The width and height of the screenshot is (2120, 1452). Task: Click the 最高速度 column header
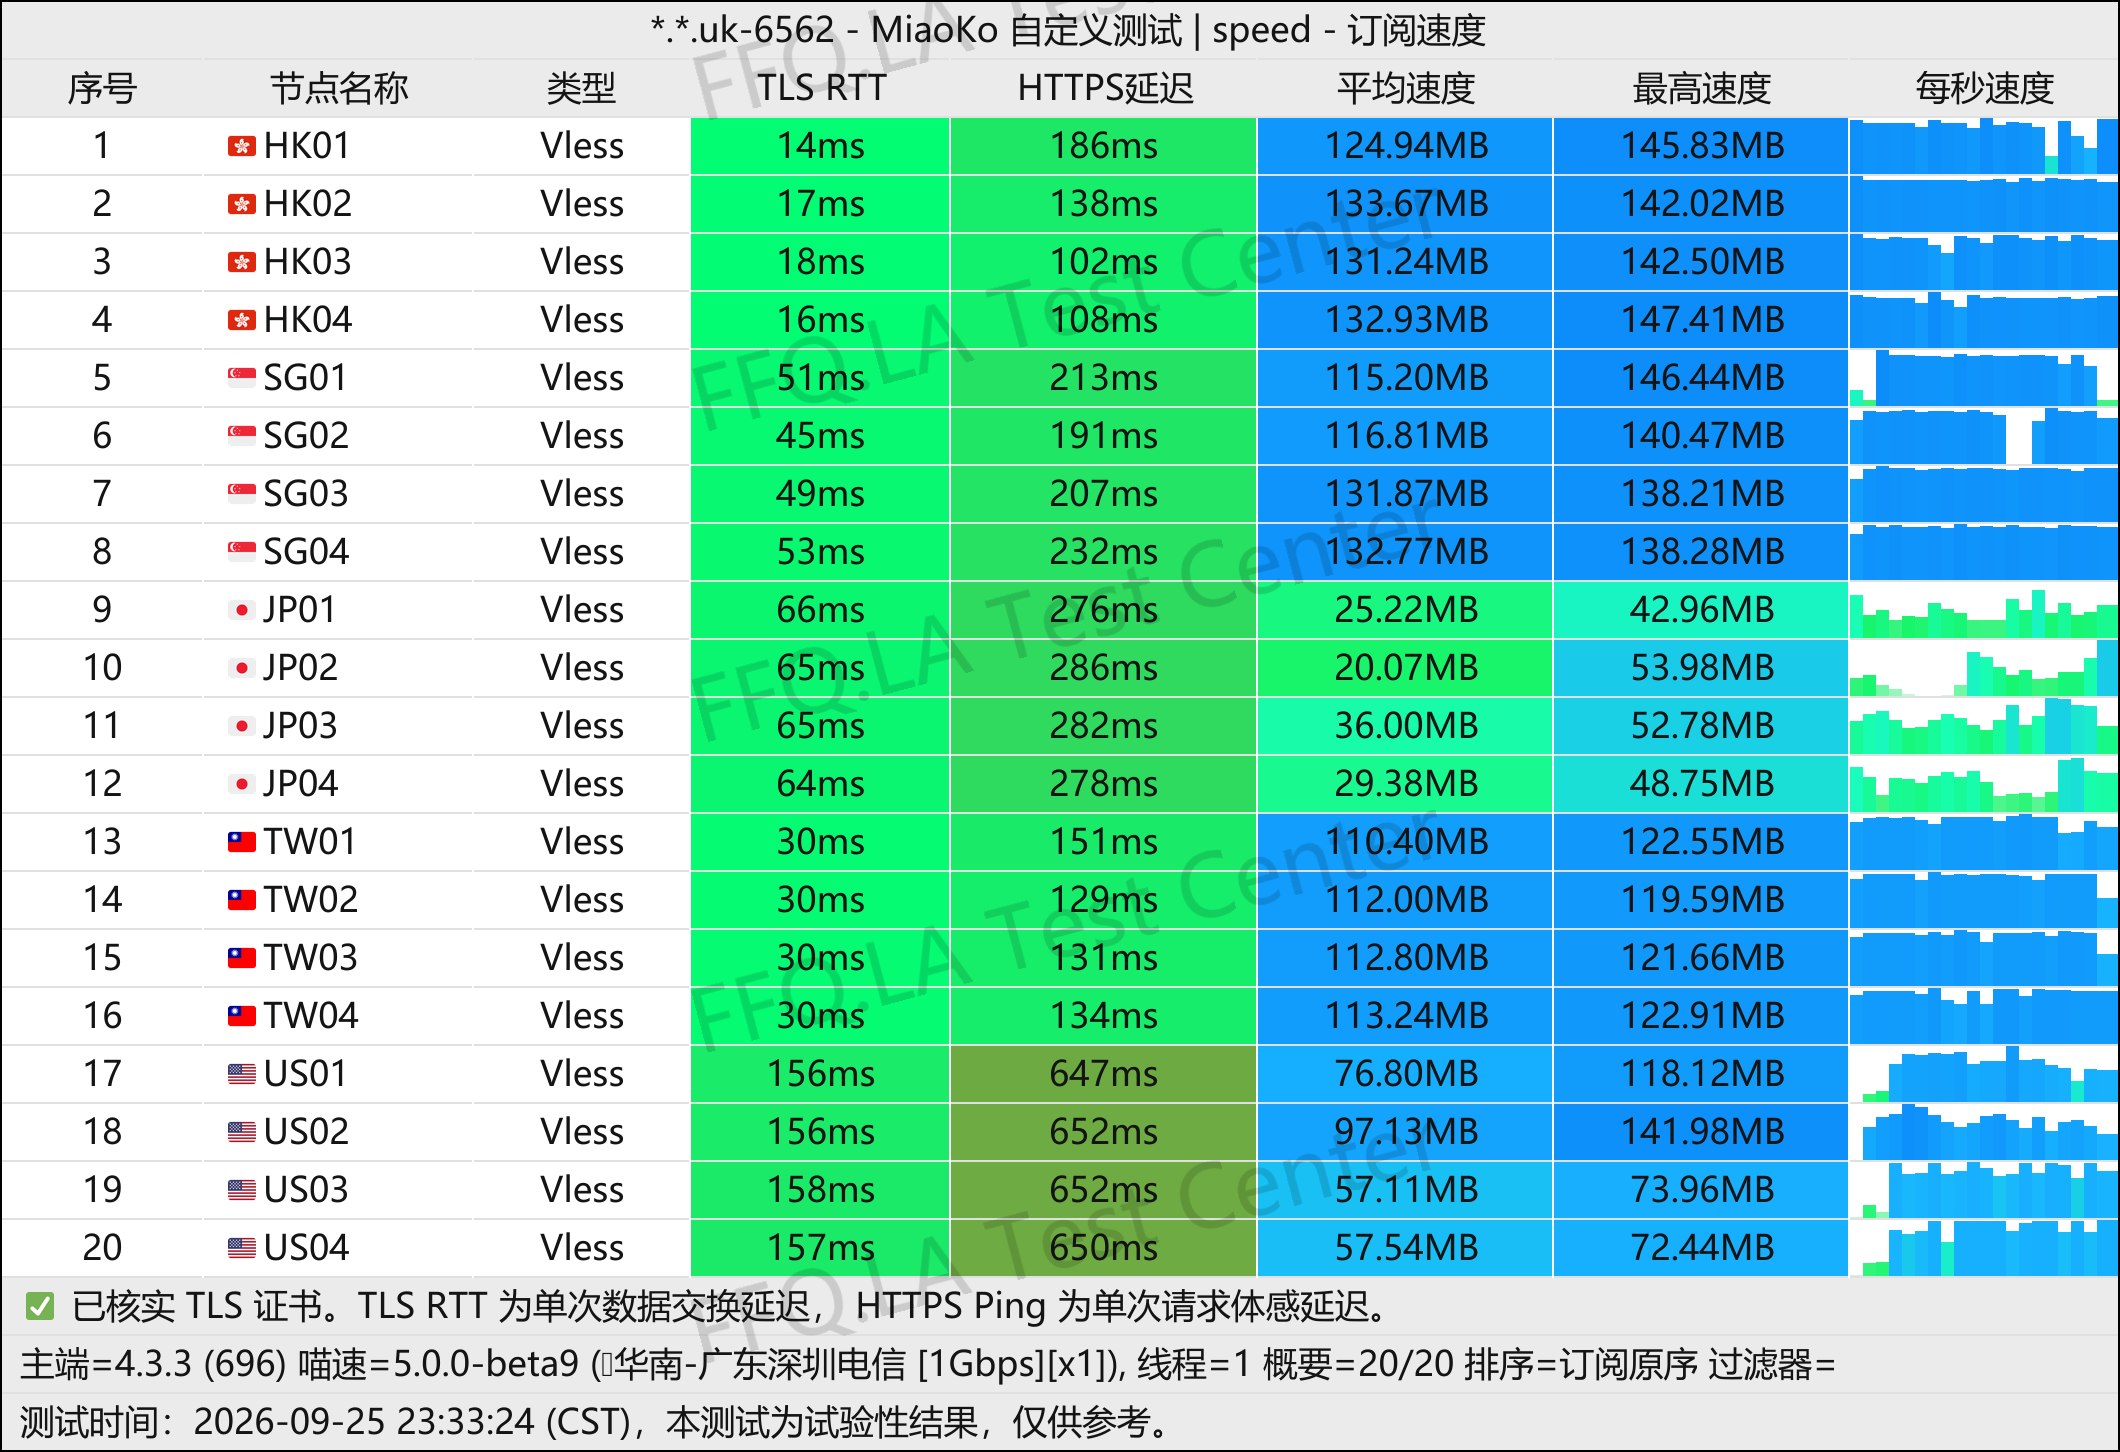1701,88
